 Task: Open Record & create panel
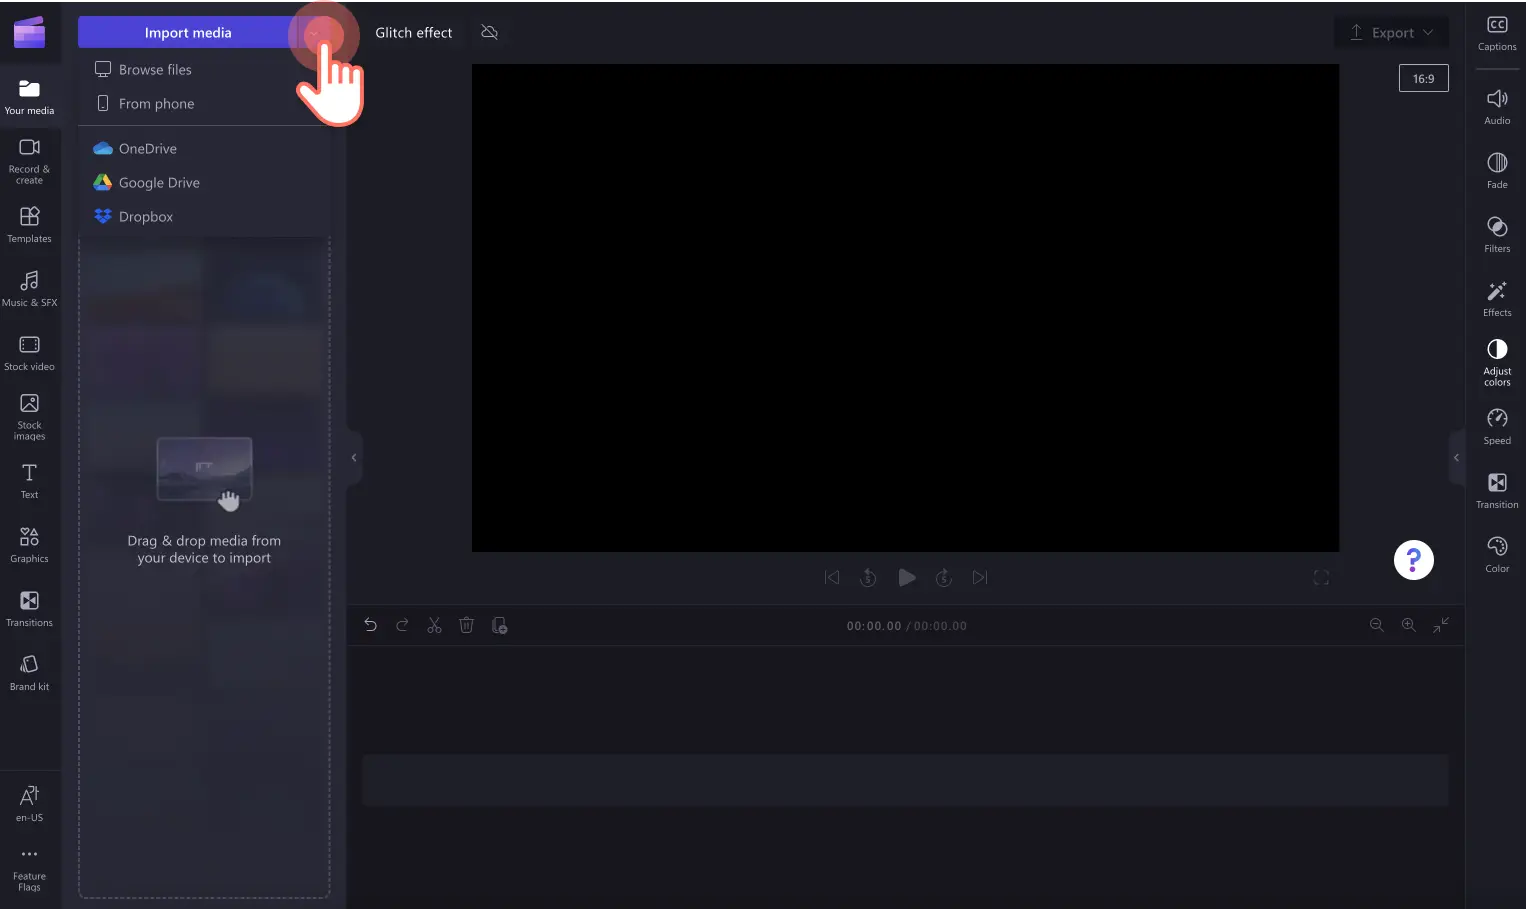click(x=29, y=161)
